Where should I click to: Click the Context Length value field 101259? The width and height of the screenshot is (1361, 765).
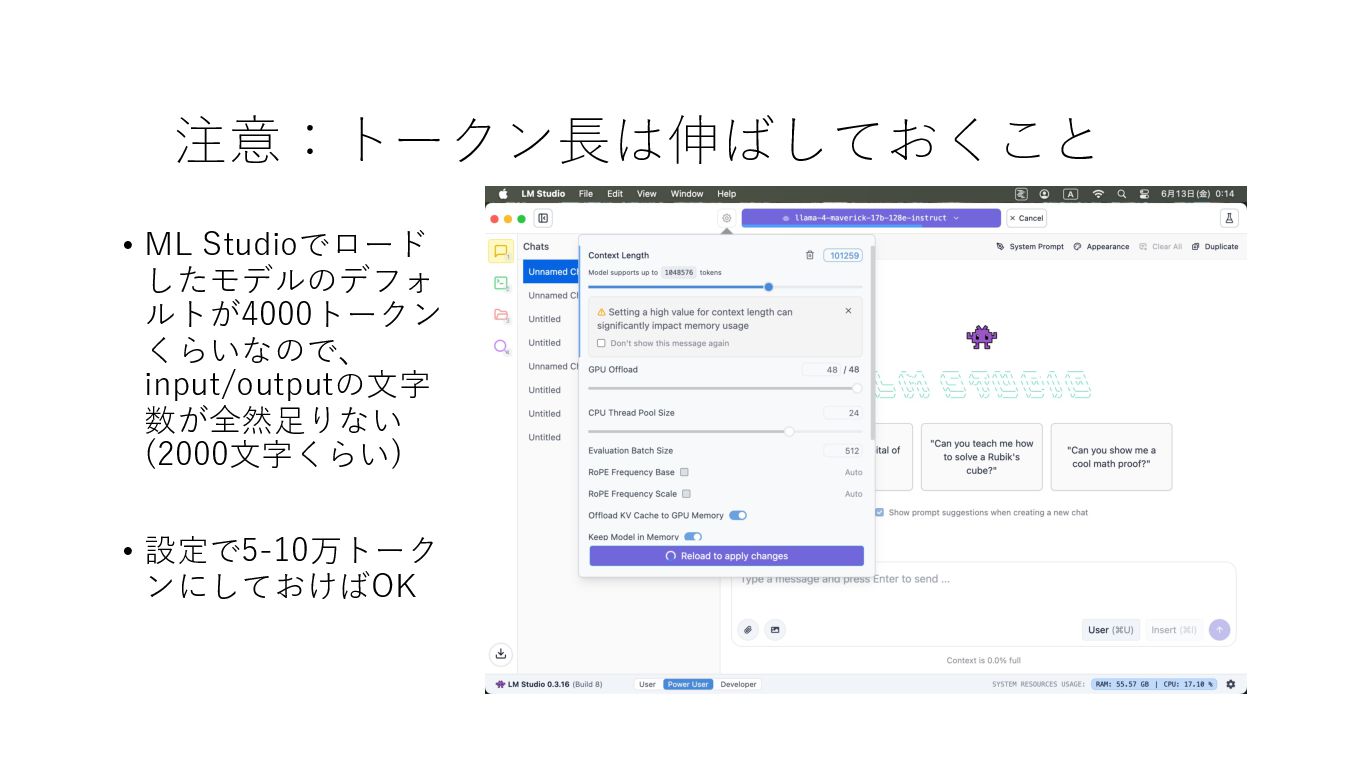tap(843, 255)
